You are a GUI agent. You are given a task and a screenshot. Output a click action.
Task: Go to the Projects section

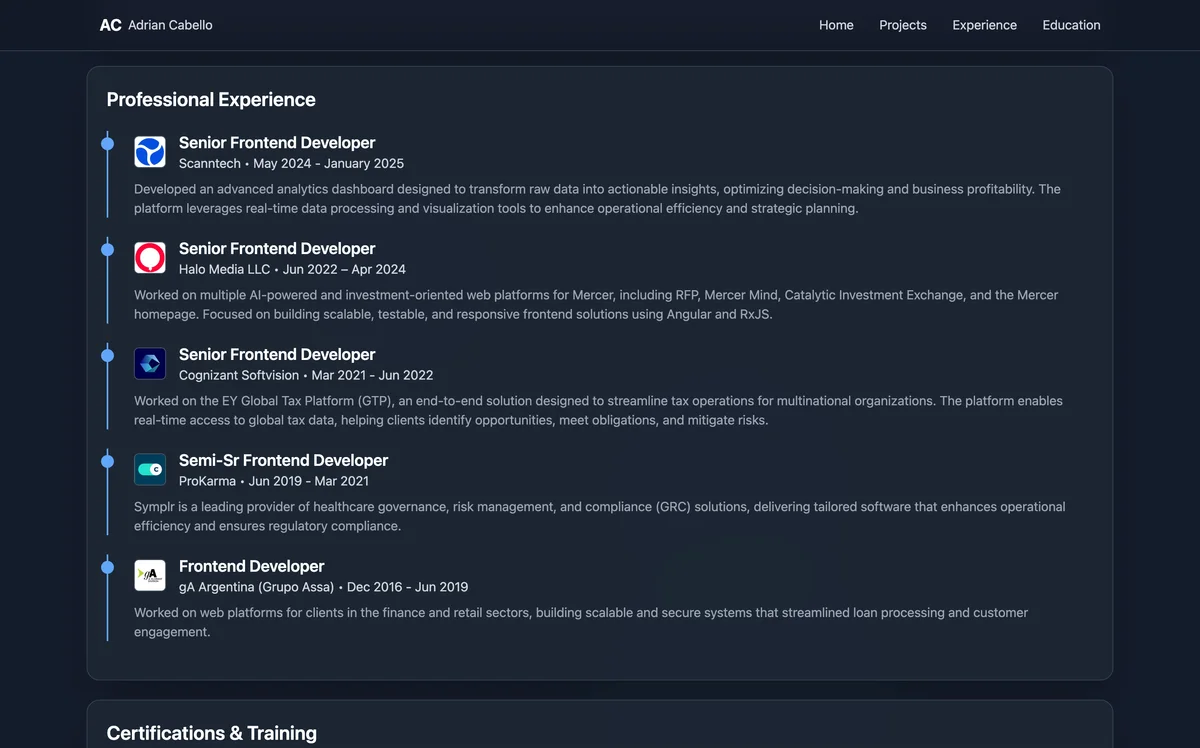(903, 25)
